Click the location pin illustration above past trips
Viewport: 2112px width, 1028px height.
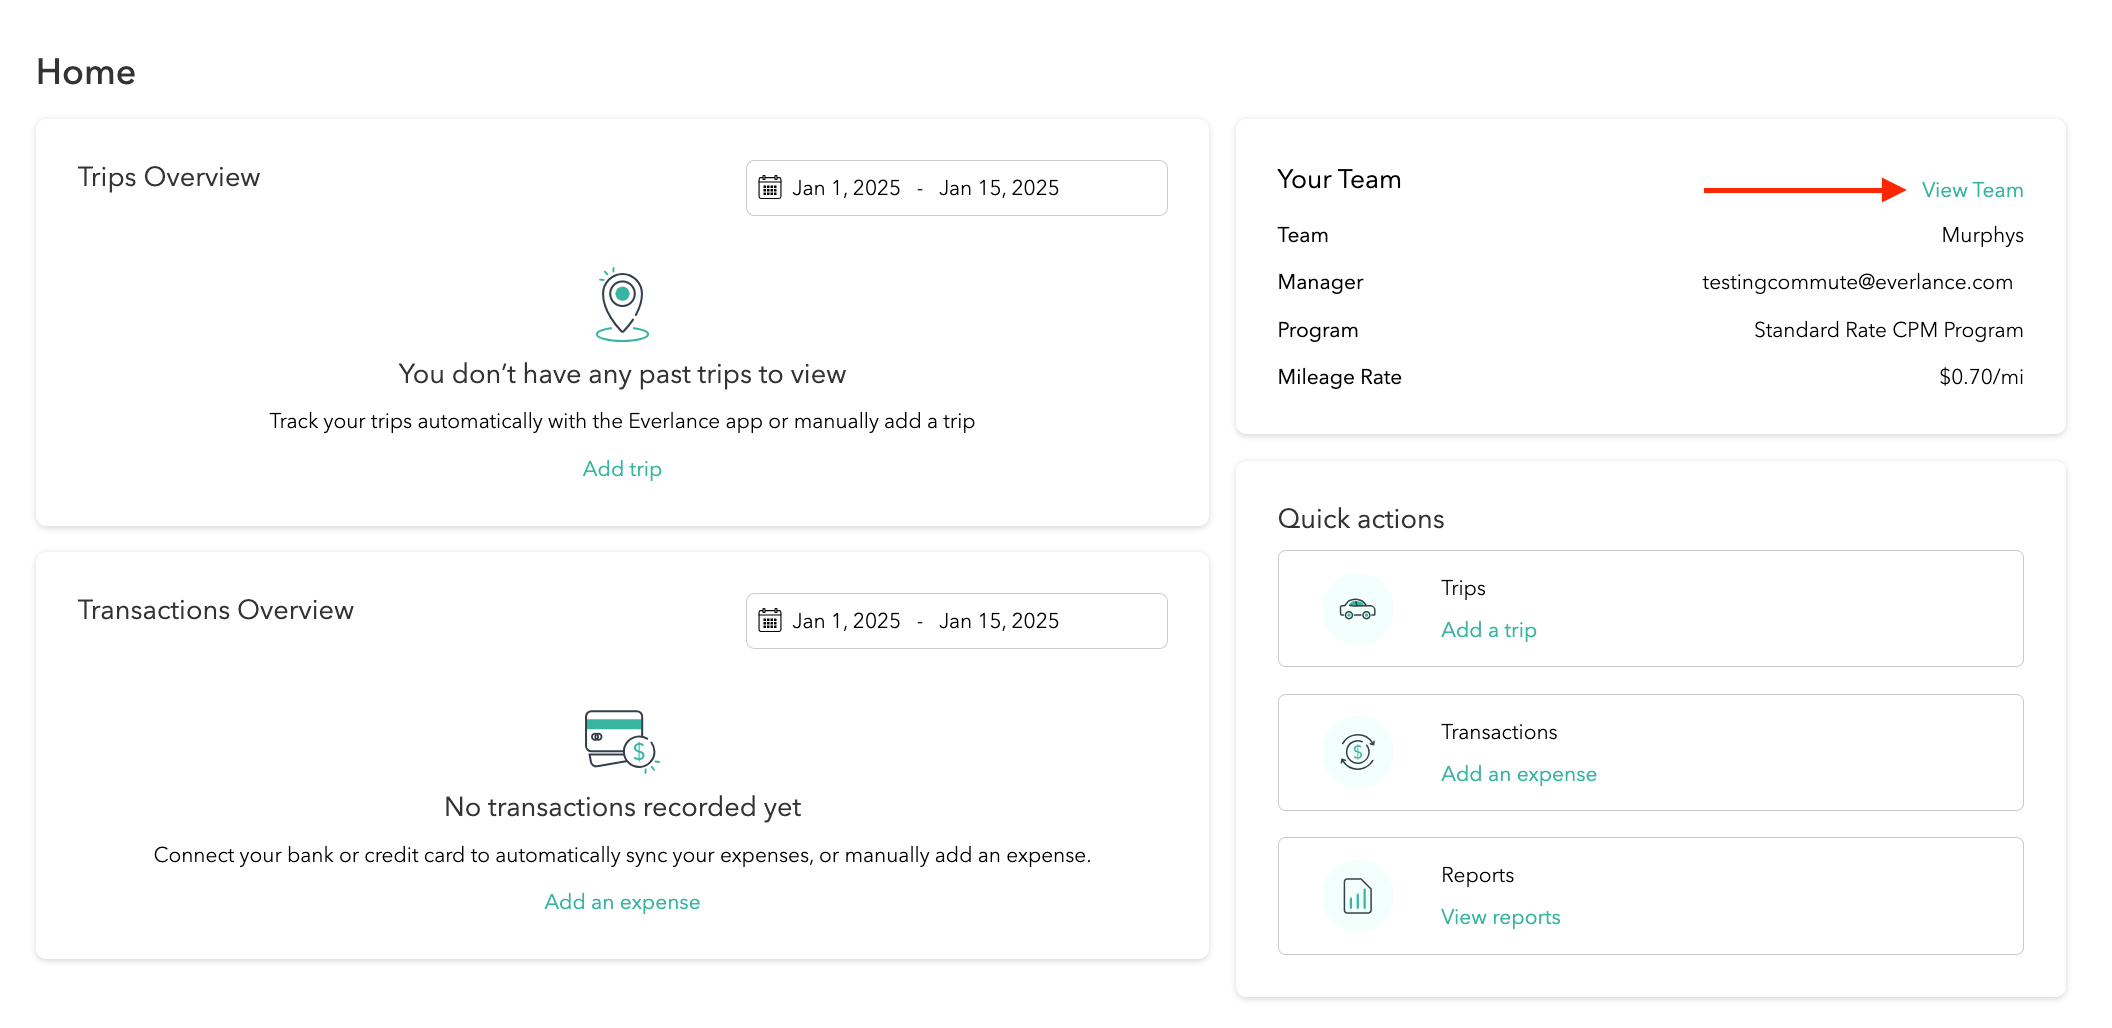click(621, 305)
